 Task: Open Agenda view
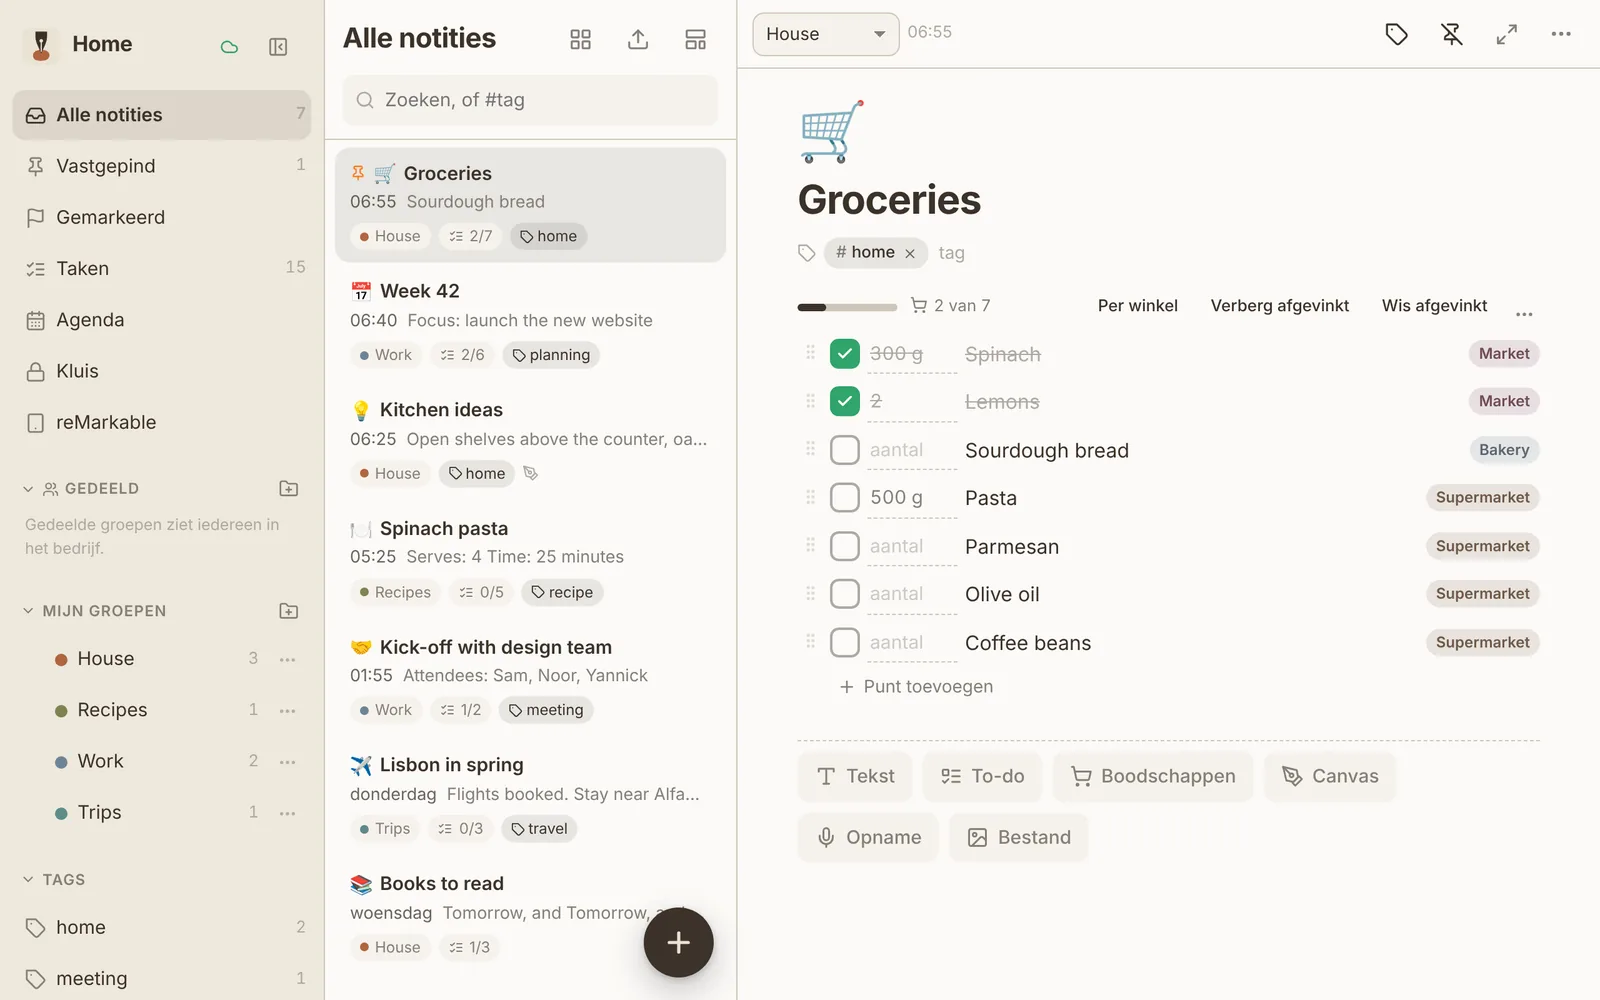click(x=162, y=320)
